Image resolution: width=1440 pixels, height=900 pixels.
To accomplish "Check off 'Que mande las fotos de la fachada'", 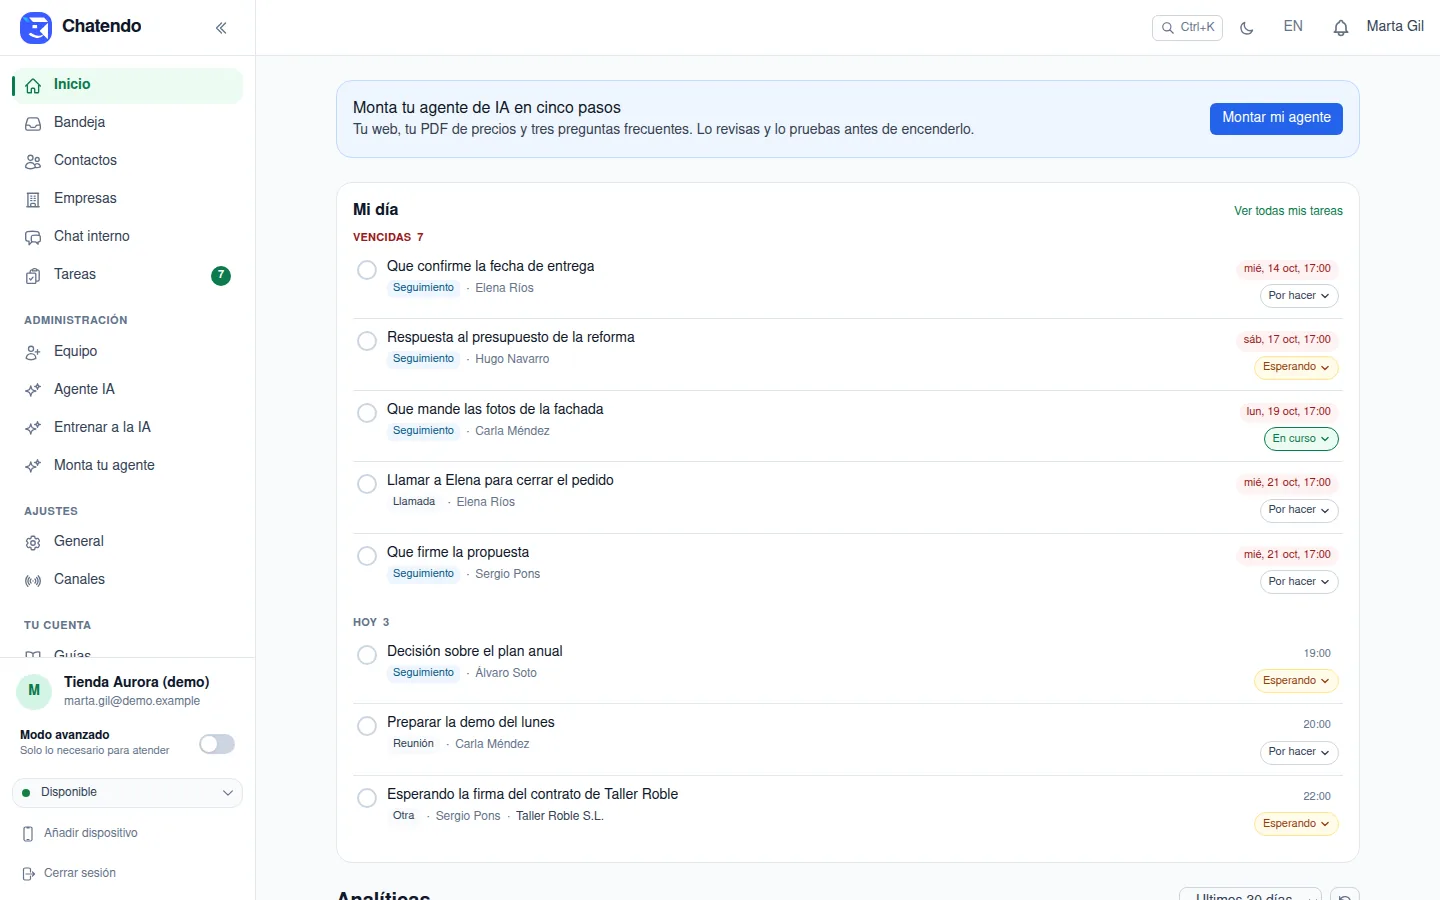I will point(367,413).
